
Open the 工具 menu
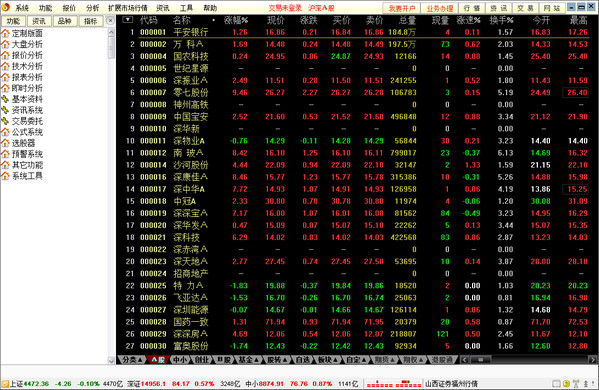(x=186, y=8)
